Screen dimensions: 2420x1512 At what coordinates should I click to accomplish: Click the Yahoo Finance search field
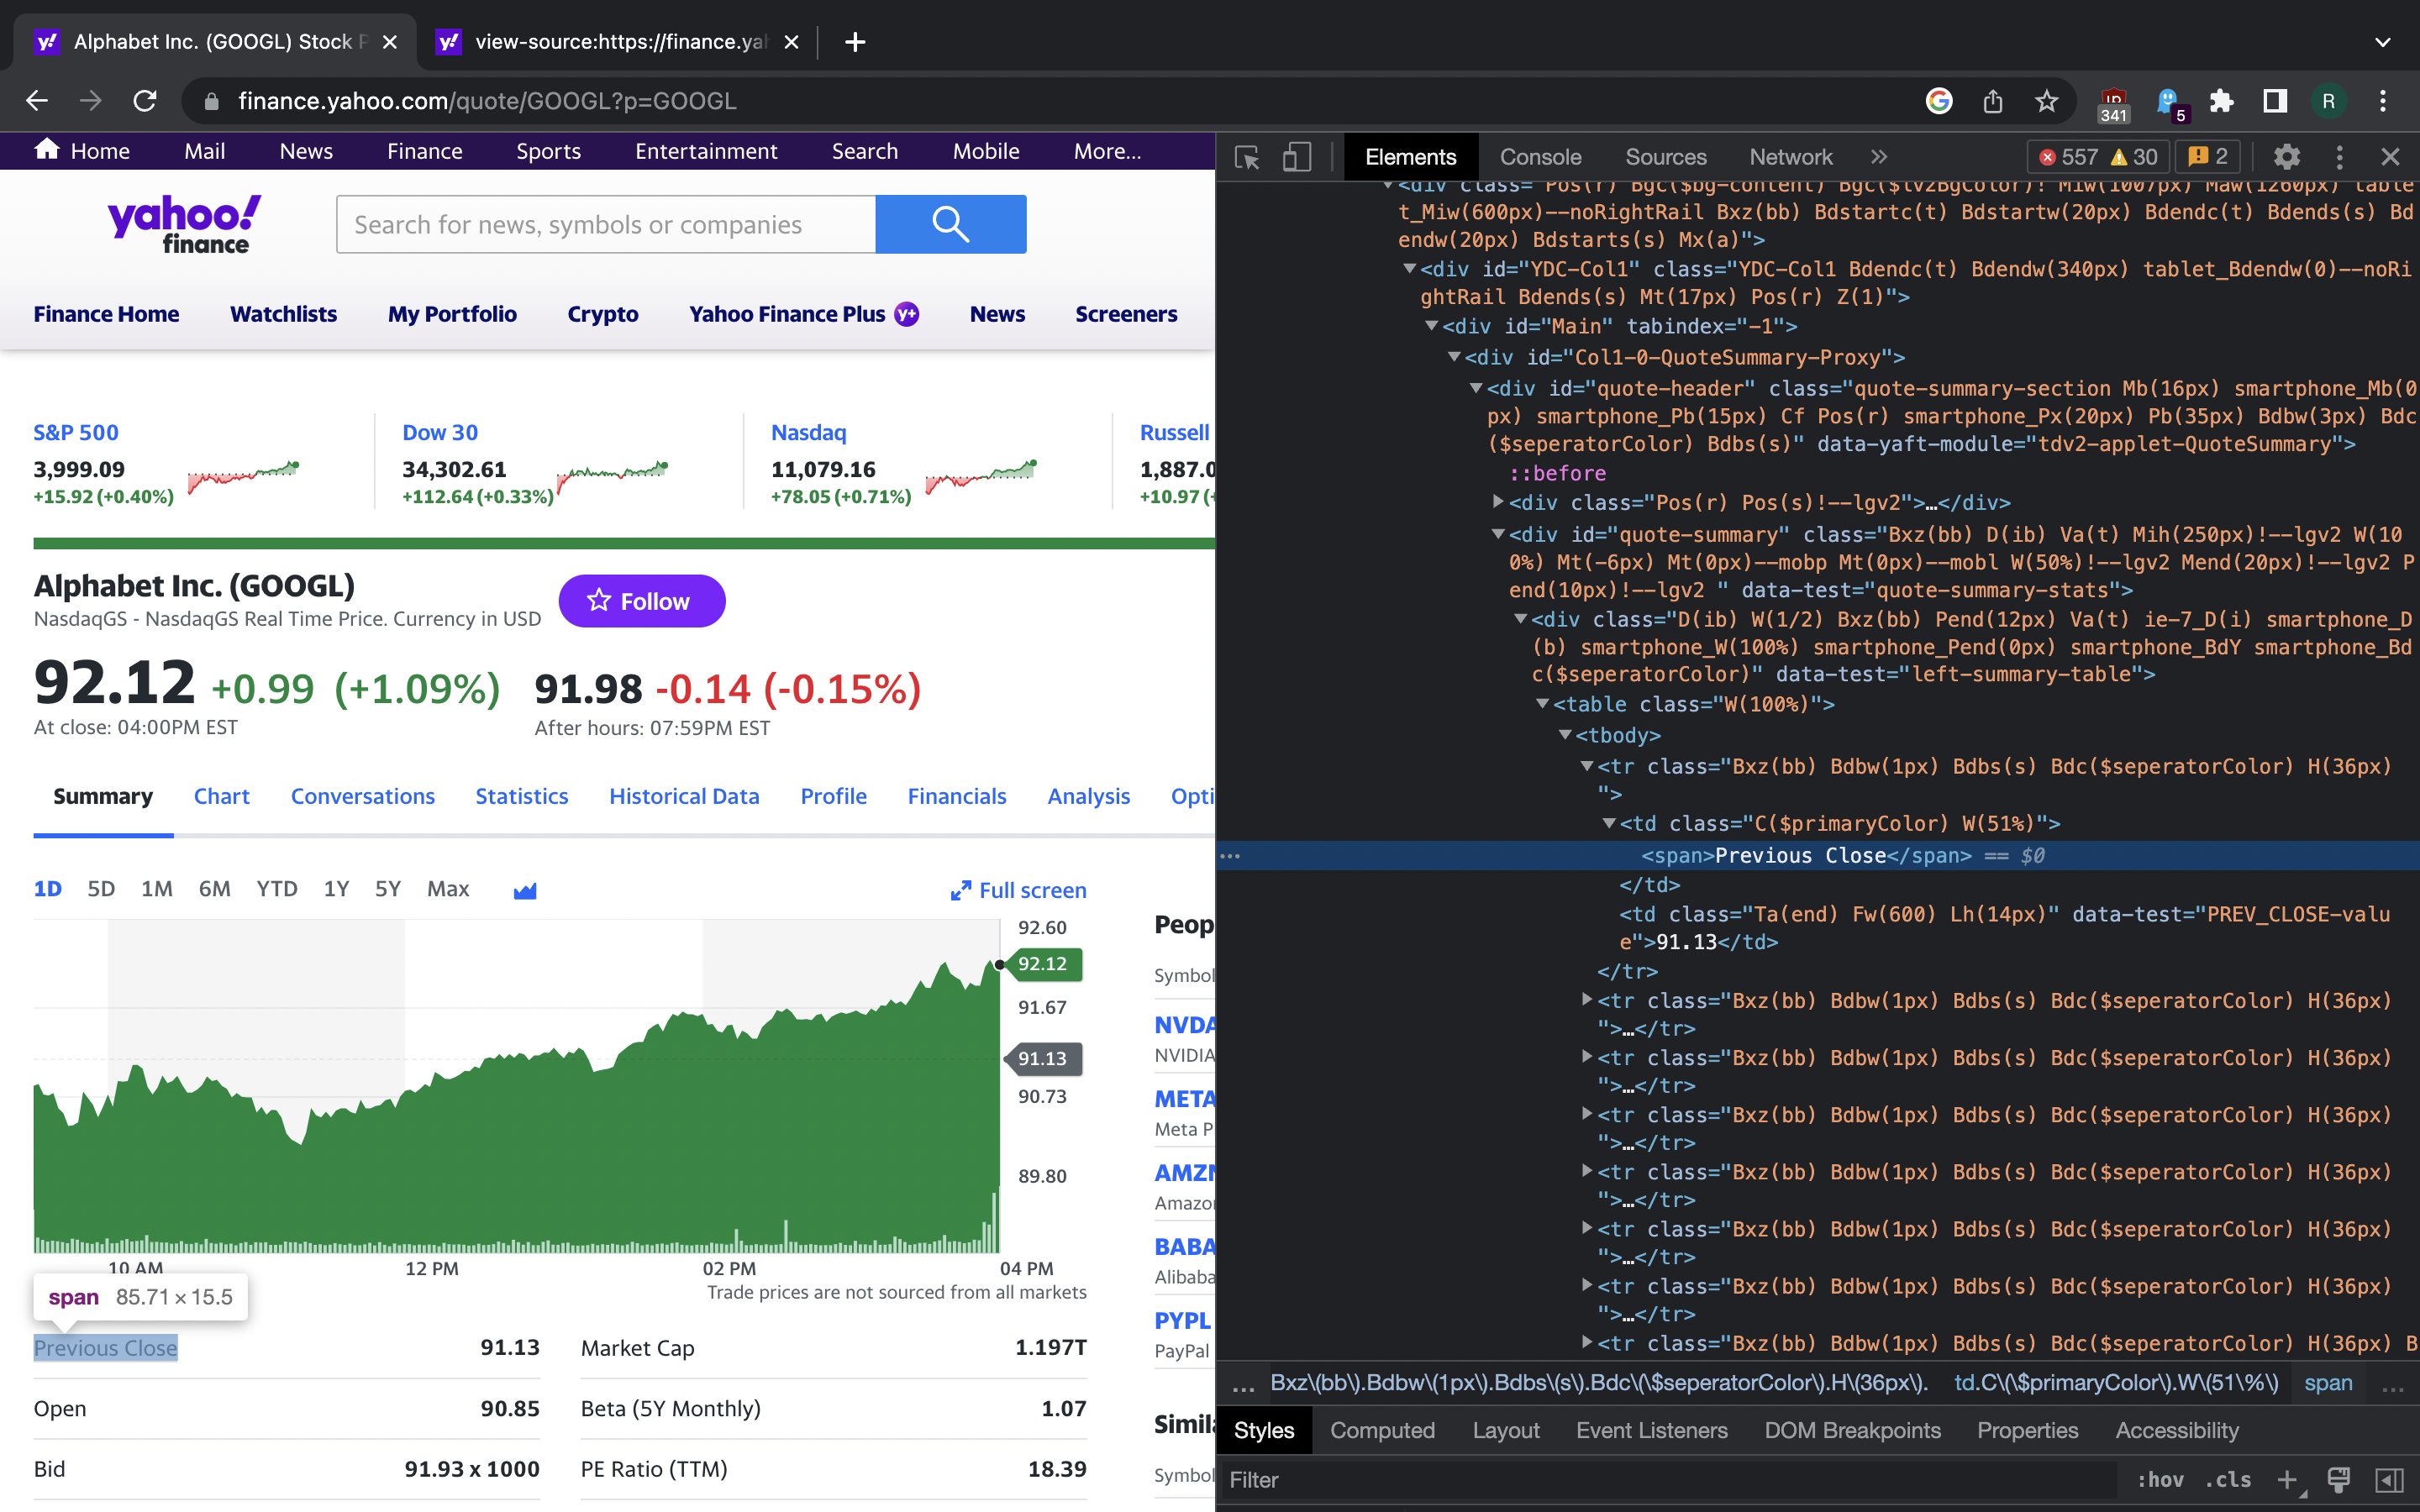tap(606, 224)
